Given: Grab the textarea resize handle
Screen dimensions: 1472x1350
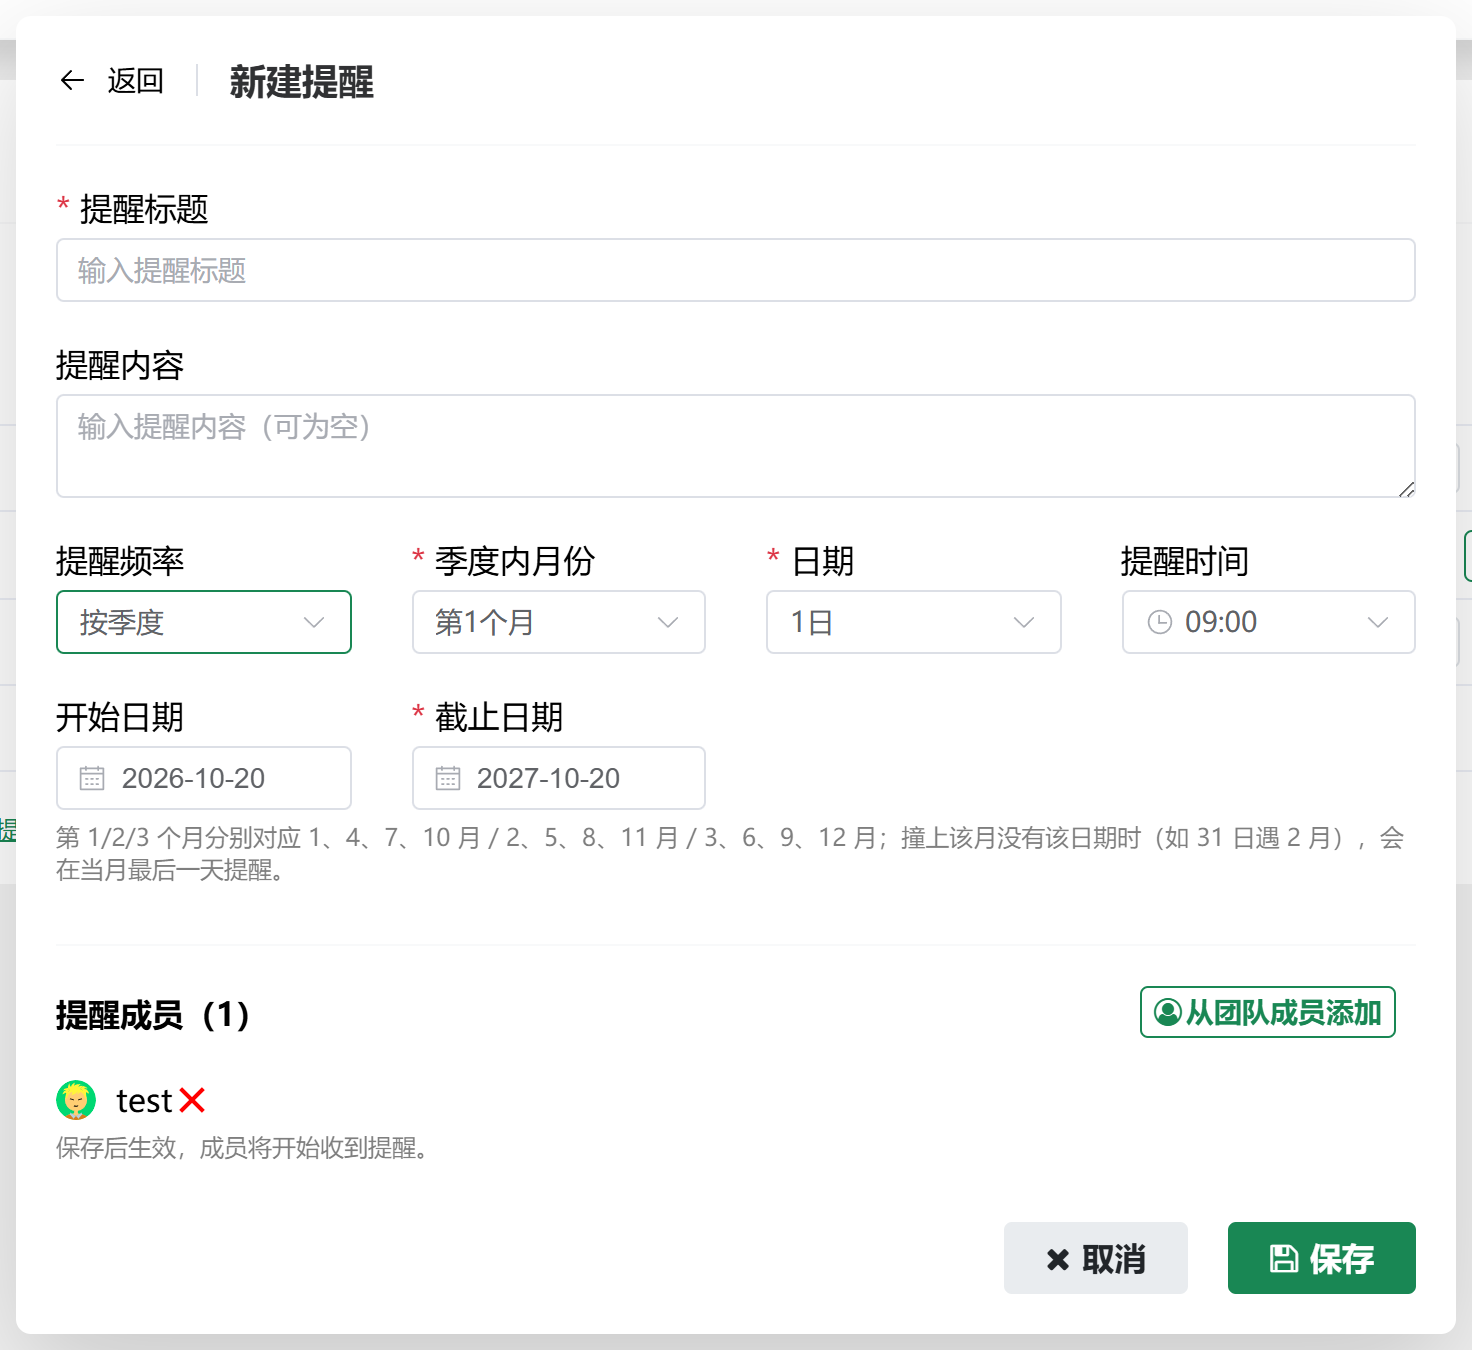Looking at the screenshot, I should (1406, 489).
